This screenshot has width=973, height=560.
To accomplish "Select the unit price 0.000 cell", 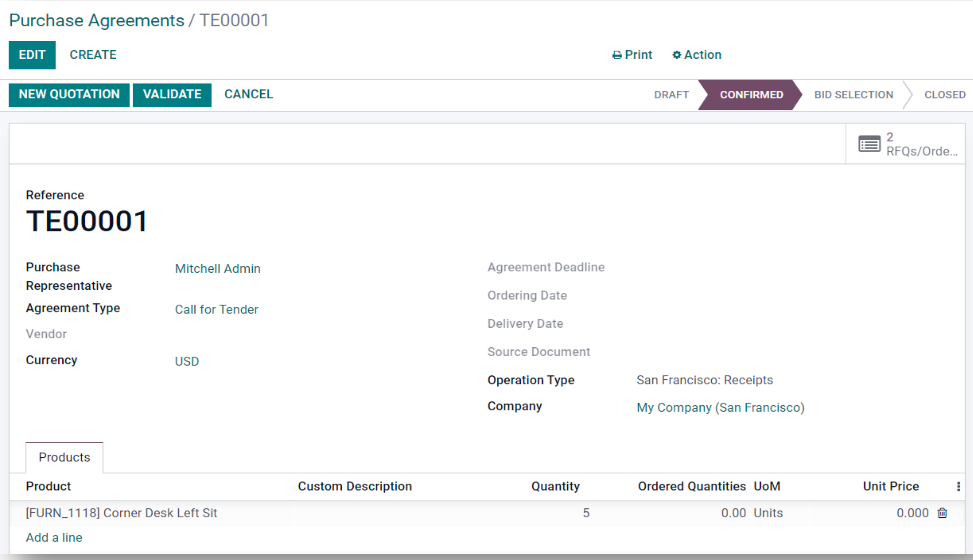I will pyautogui.click(x=912, y=513).
